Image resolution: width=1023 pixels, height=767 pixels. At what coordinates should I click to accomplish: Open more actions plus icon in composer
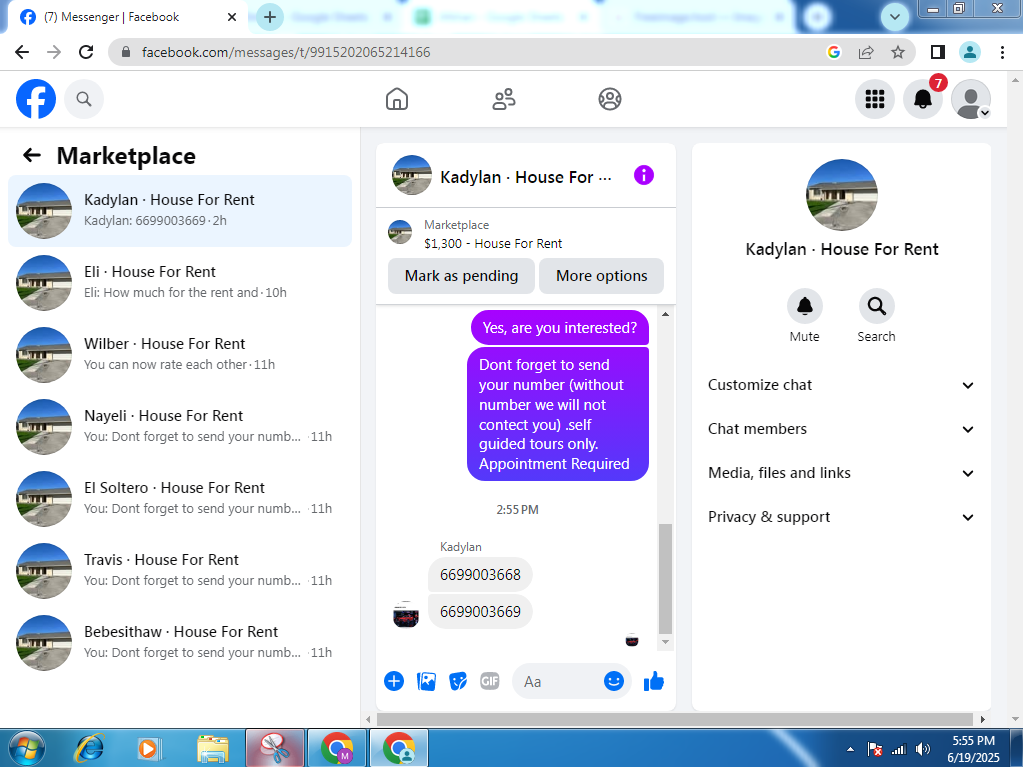click(394, 682)
